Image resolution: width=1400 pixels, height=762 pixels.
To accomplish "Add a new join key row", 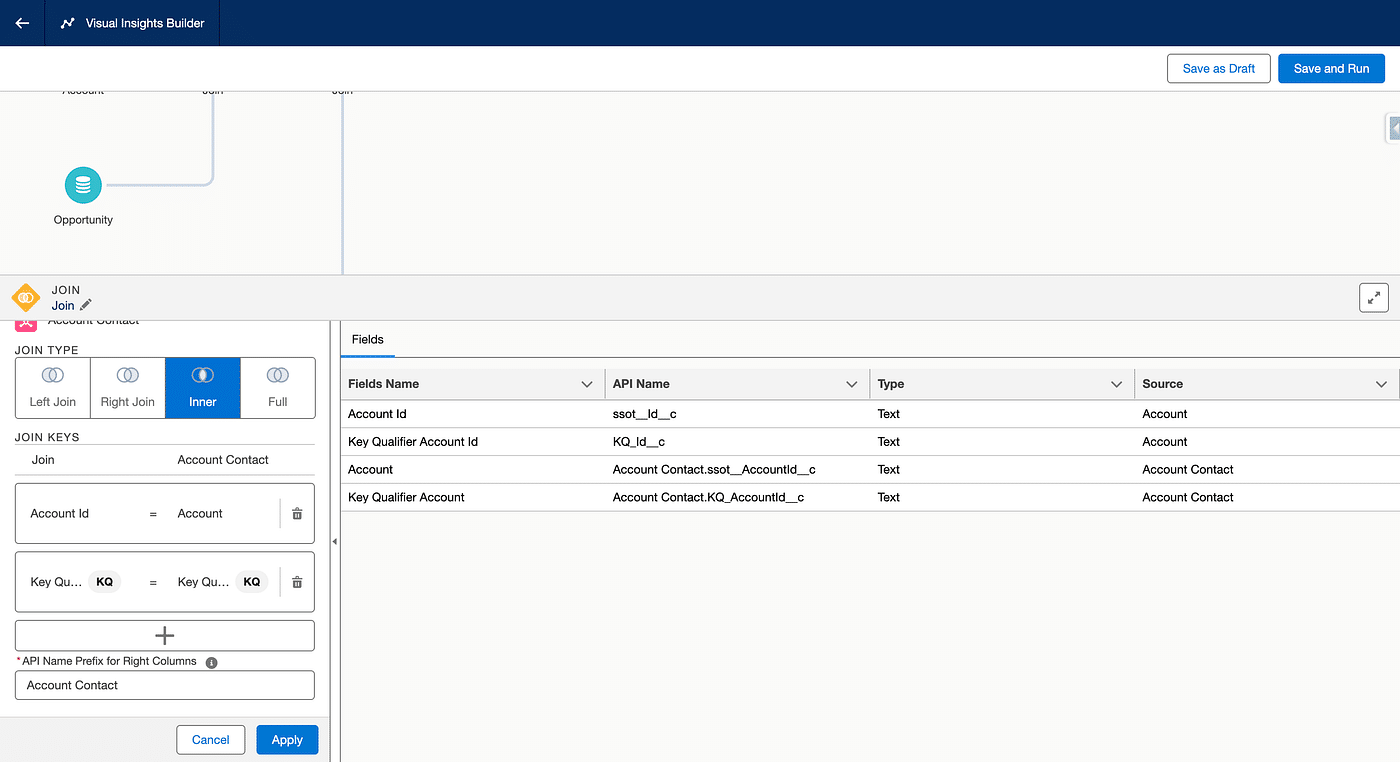I will coord(165,636).
